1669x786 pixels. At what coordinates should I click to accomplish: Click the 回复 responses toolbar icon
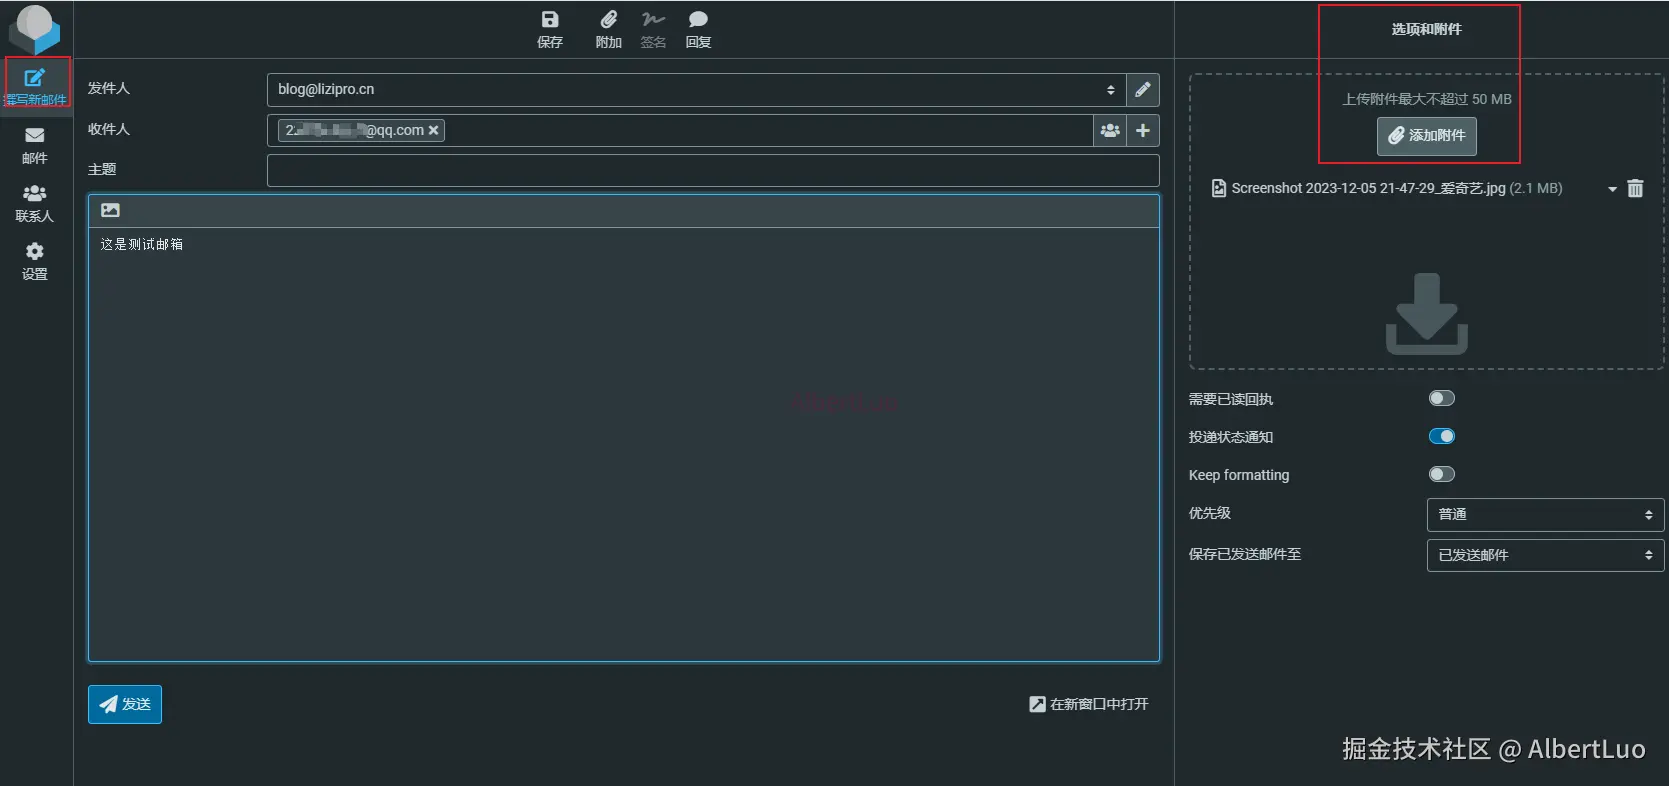click(x=698, y=29)
